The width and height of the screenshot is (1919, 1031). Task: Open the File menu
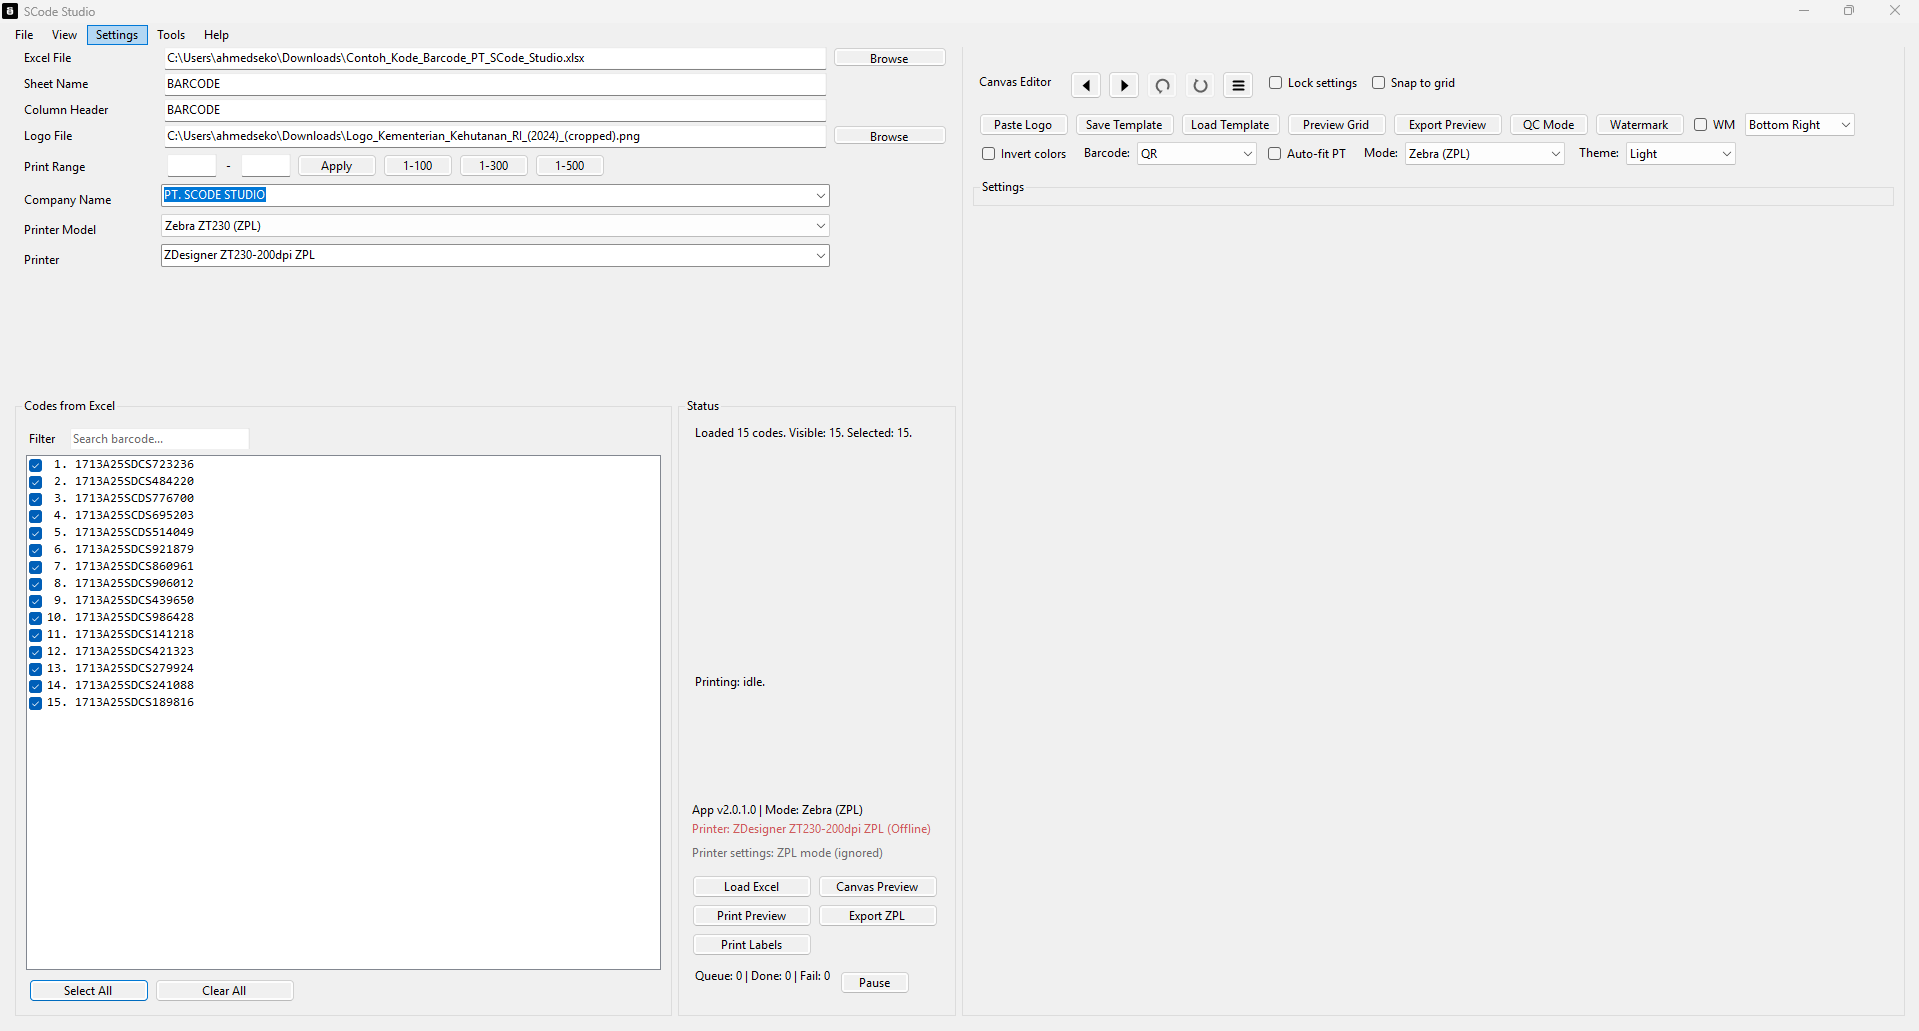click(x=24, y=35)
